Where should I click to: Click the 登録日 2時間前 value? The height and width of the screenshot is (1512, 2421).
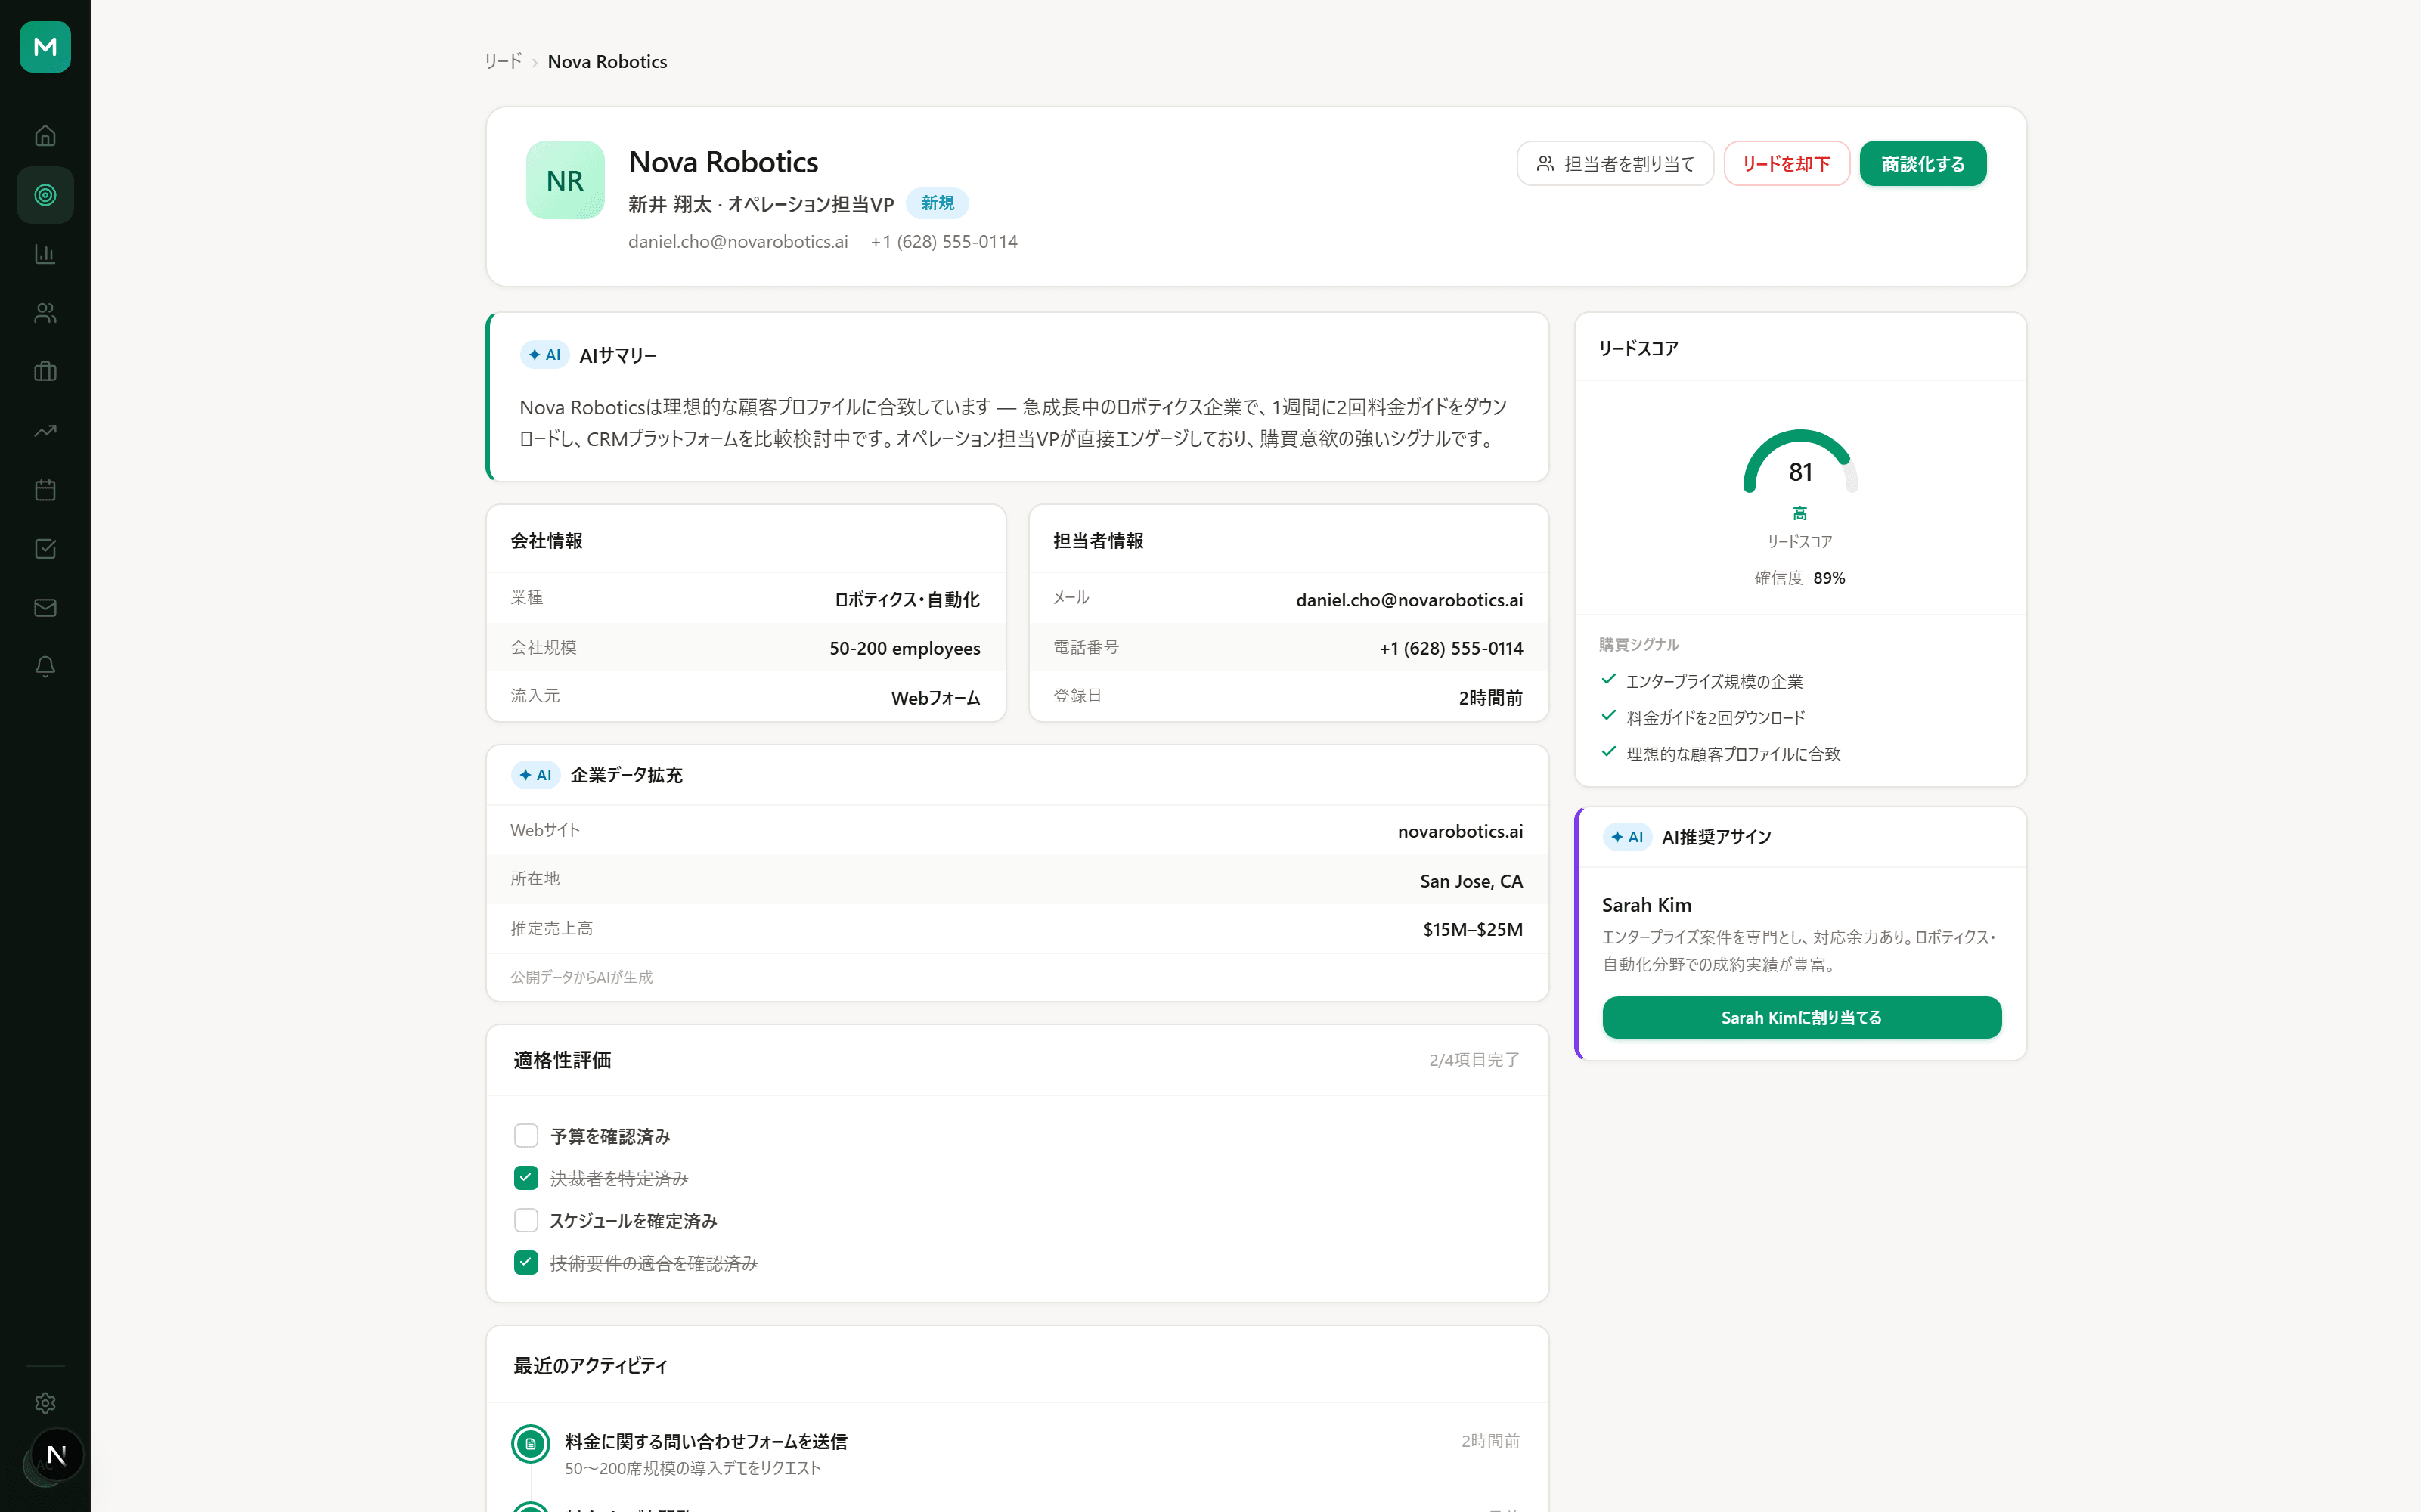pyautogui.click(x=1490, y=698)
